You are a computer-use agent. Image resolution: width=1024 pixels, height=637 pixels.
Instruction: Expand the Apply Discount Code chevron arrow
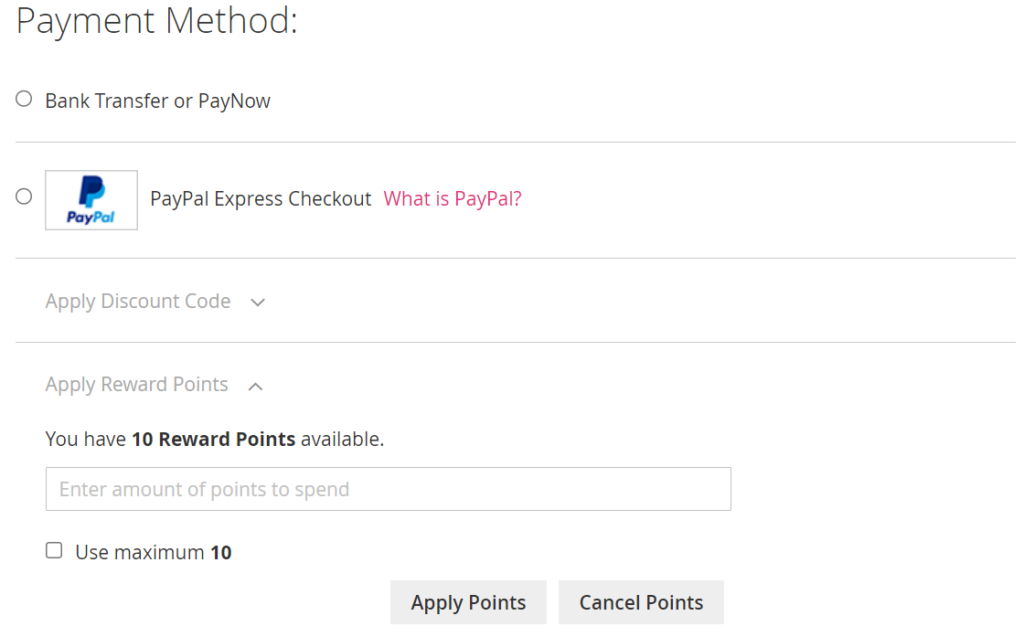pos(258,302)
